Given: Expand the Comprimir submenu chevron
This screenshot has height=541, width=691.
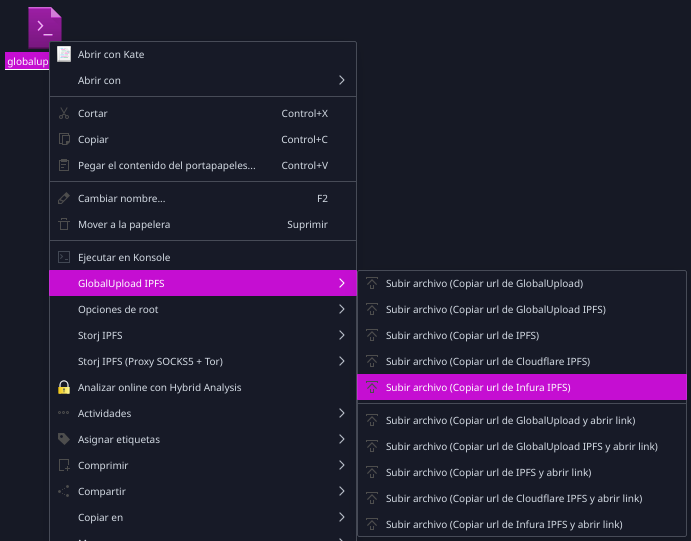Looking at the screenshot, I should (342, 465).
